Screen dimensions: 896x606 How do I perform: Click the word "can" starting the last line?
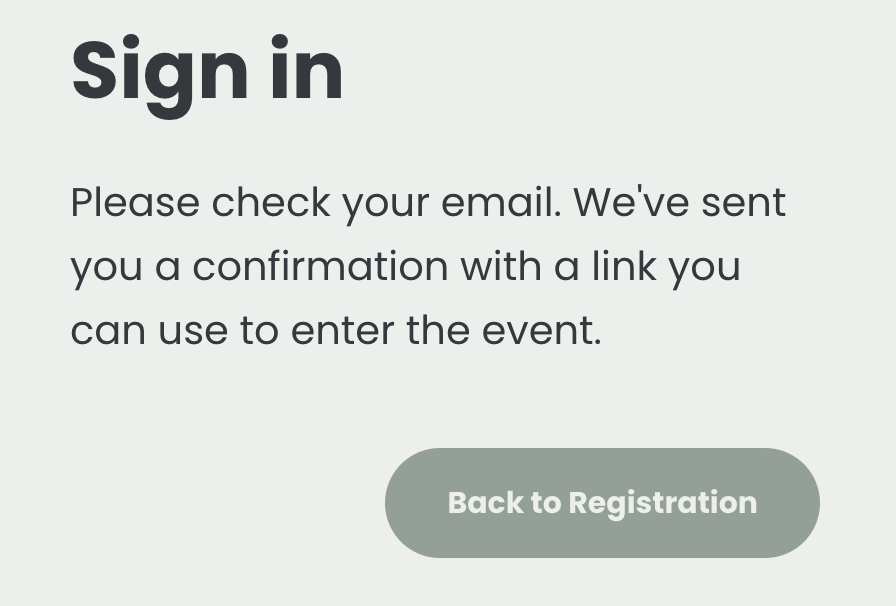[x=108, y=332]
